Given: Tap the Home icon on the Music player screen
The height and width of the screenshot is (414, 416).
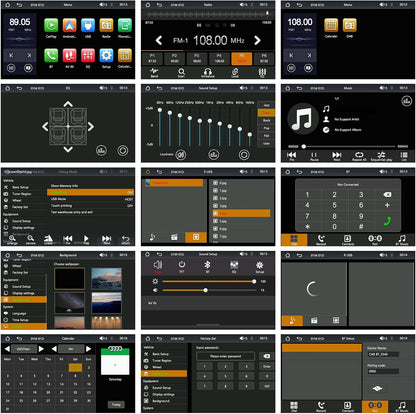Looking at the screenshot, I should tap(288, 88).
